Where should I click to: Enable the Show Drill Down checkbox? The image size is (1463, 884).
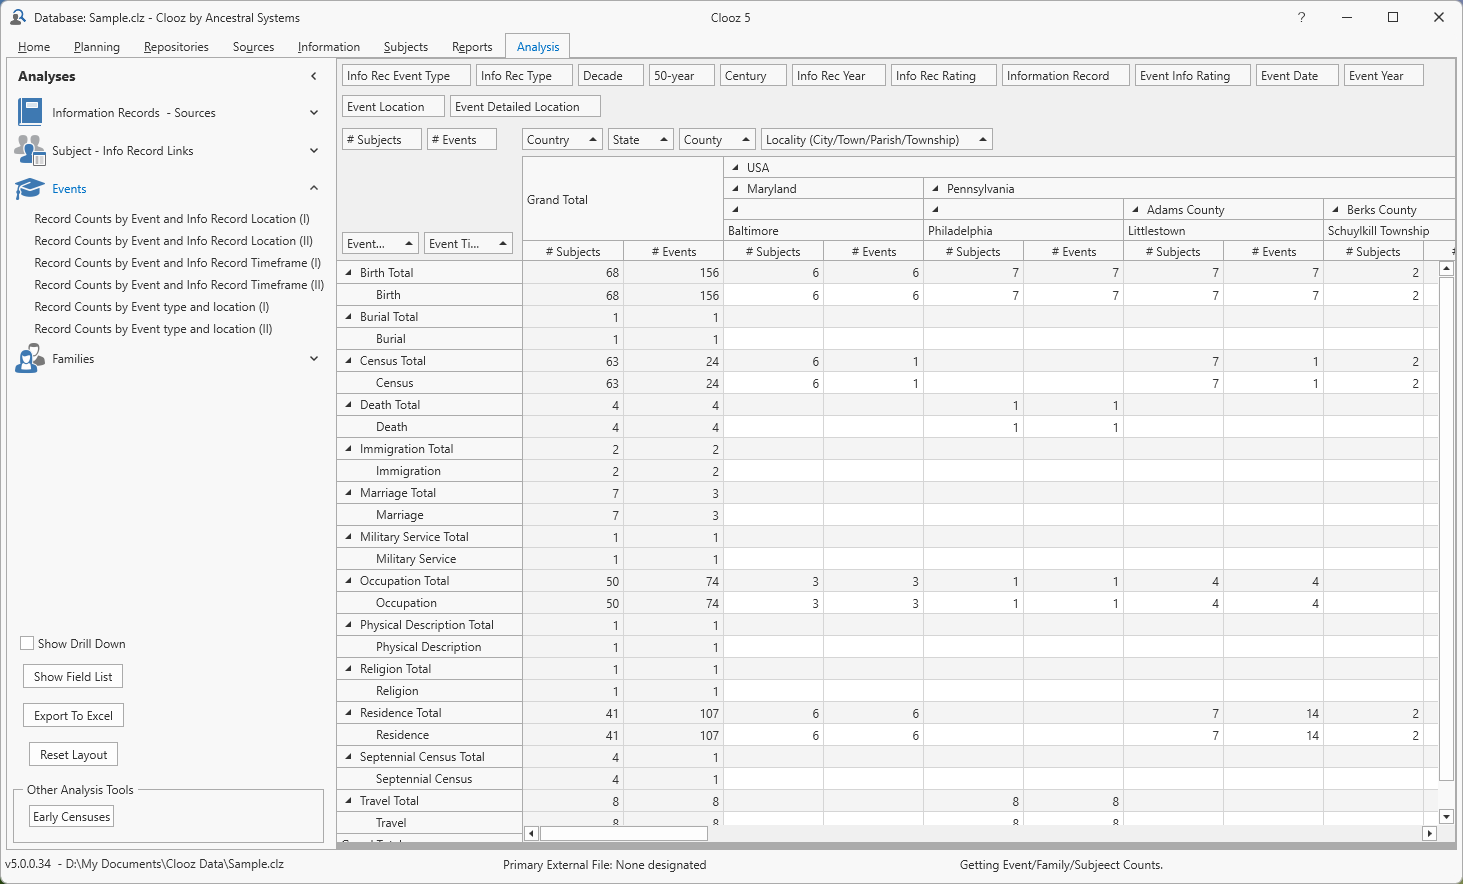(28, 643)
